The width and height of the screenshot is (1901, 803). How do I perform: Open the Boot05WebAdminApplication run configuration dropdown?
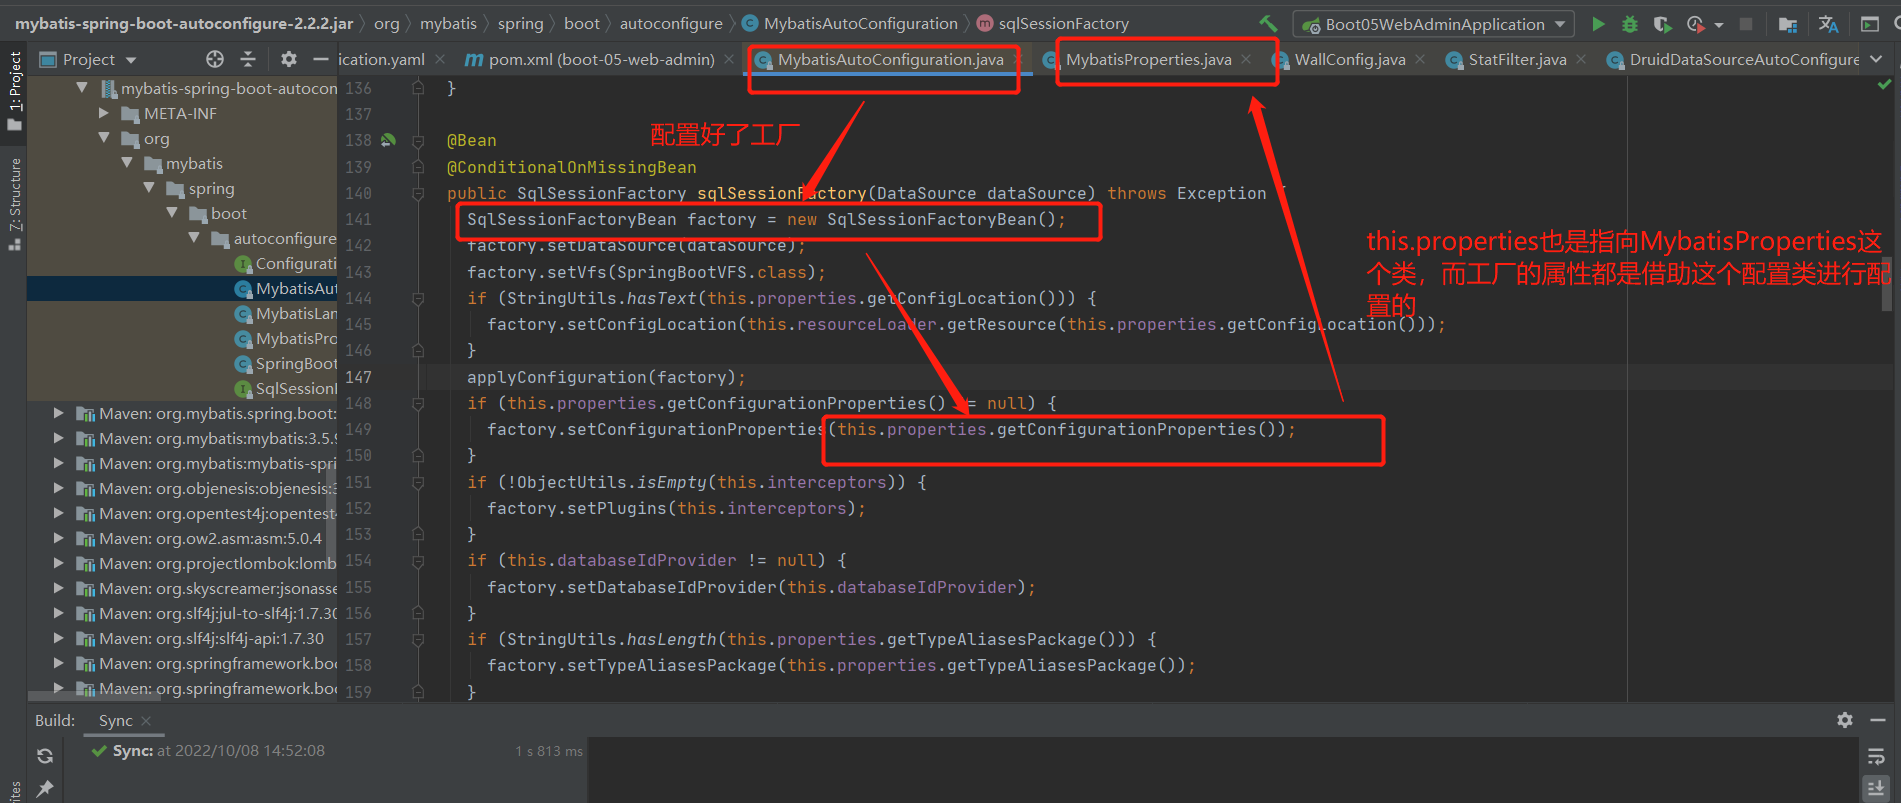pyautogui.click(x=1434, y=24)
